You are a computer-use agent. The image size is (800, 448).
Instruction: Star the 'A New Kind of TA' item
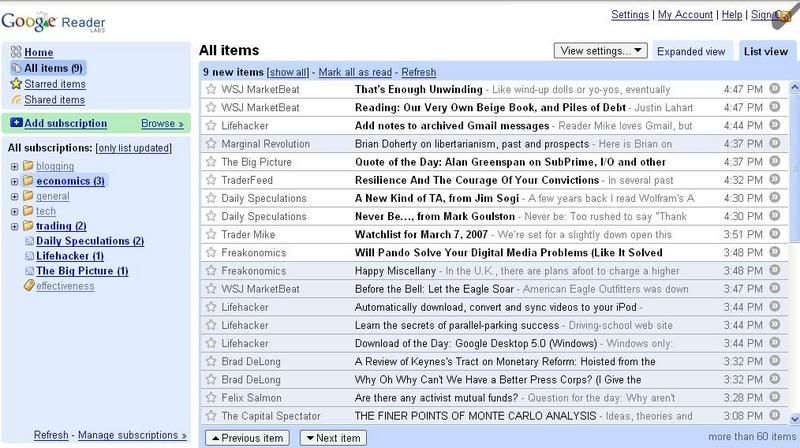211,198
